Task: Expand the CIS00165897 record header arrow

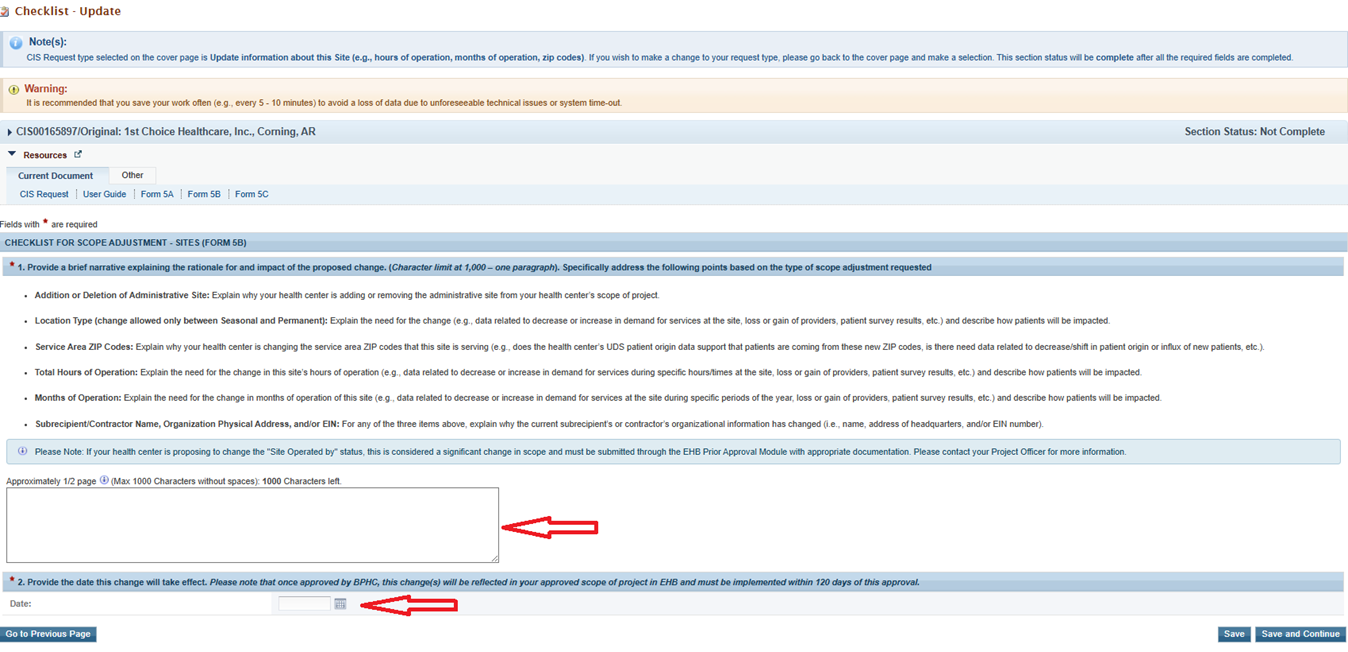Action: pos(10,132)
